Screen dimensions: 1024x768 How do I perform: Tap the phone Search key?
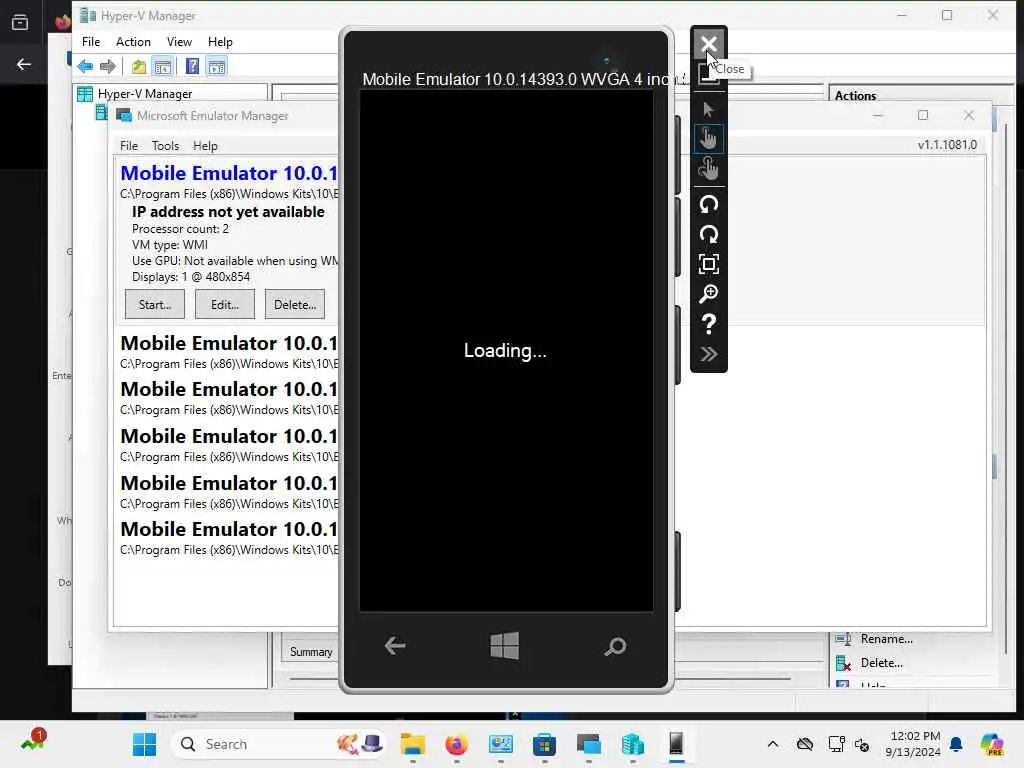615,646
